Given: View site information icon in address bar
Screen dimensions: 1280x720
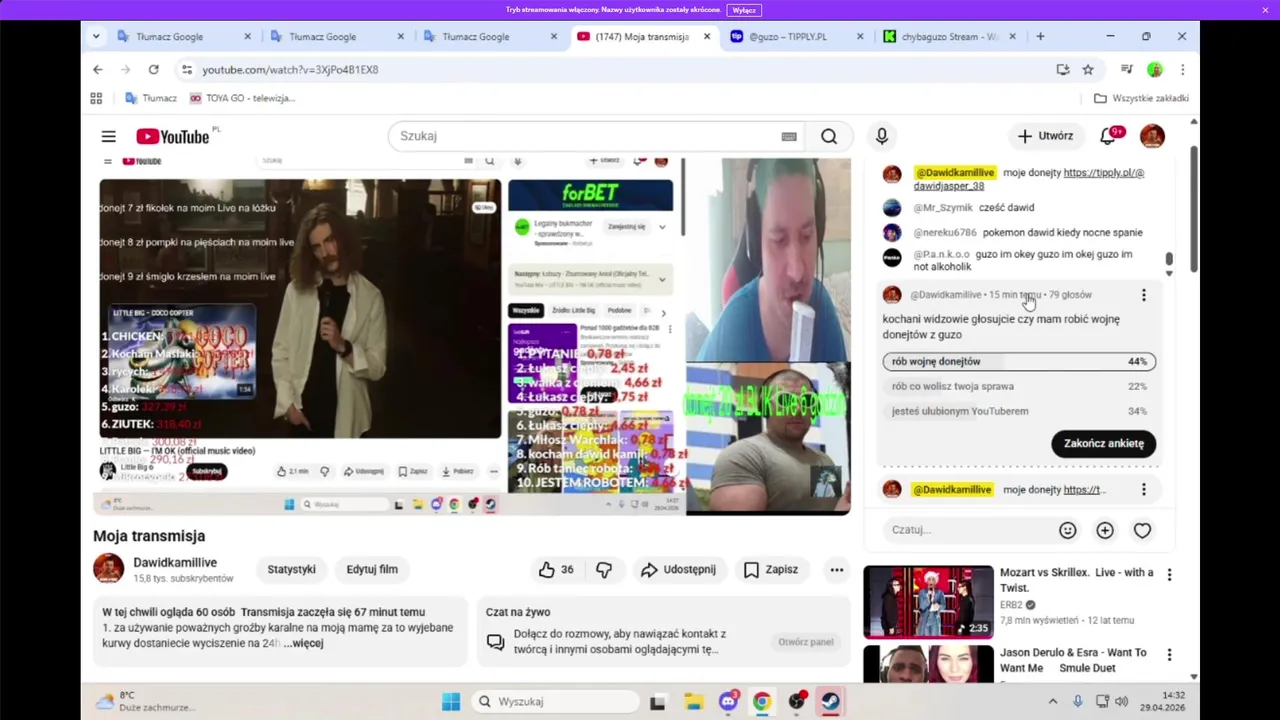Looking at the screenshot, I should pos(186,69).
